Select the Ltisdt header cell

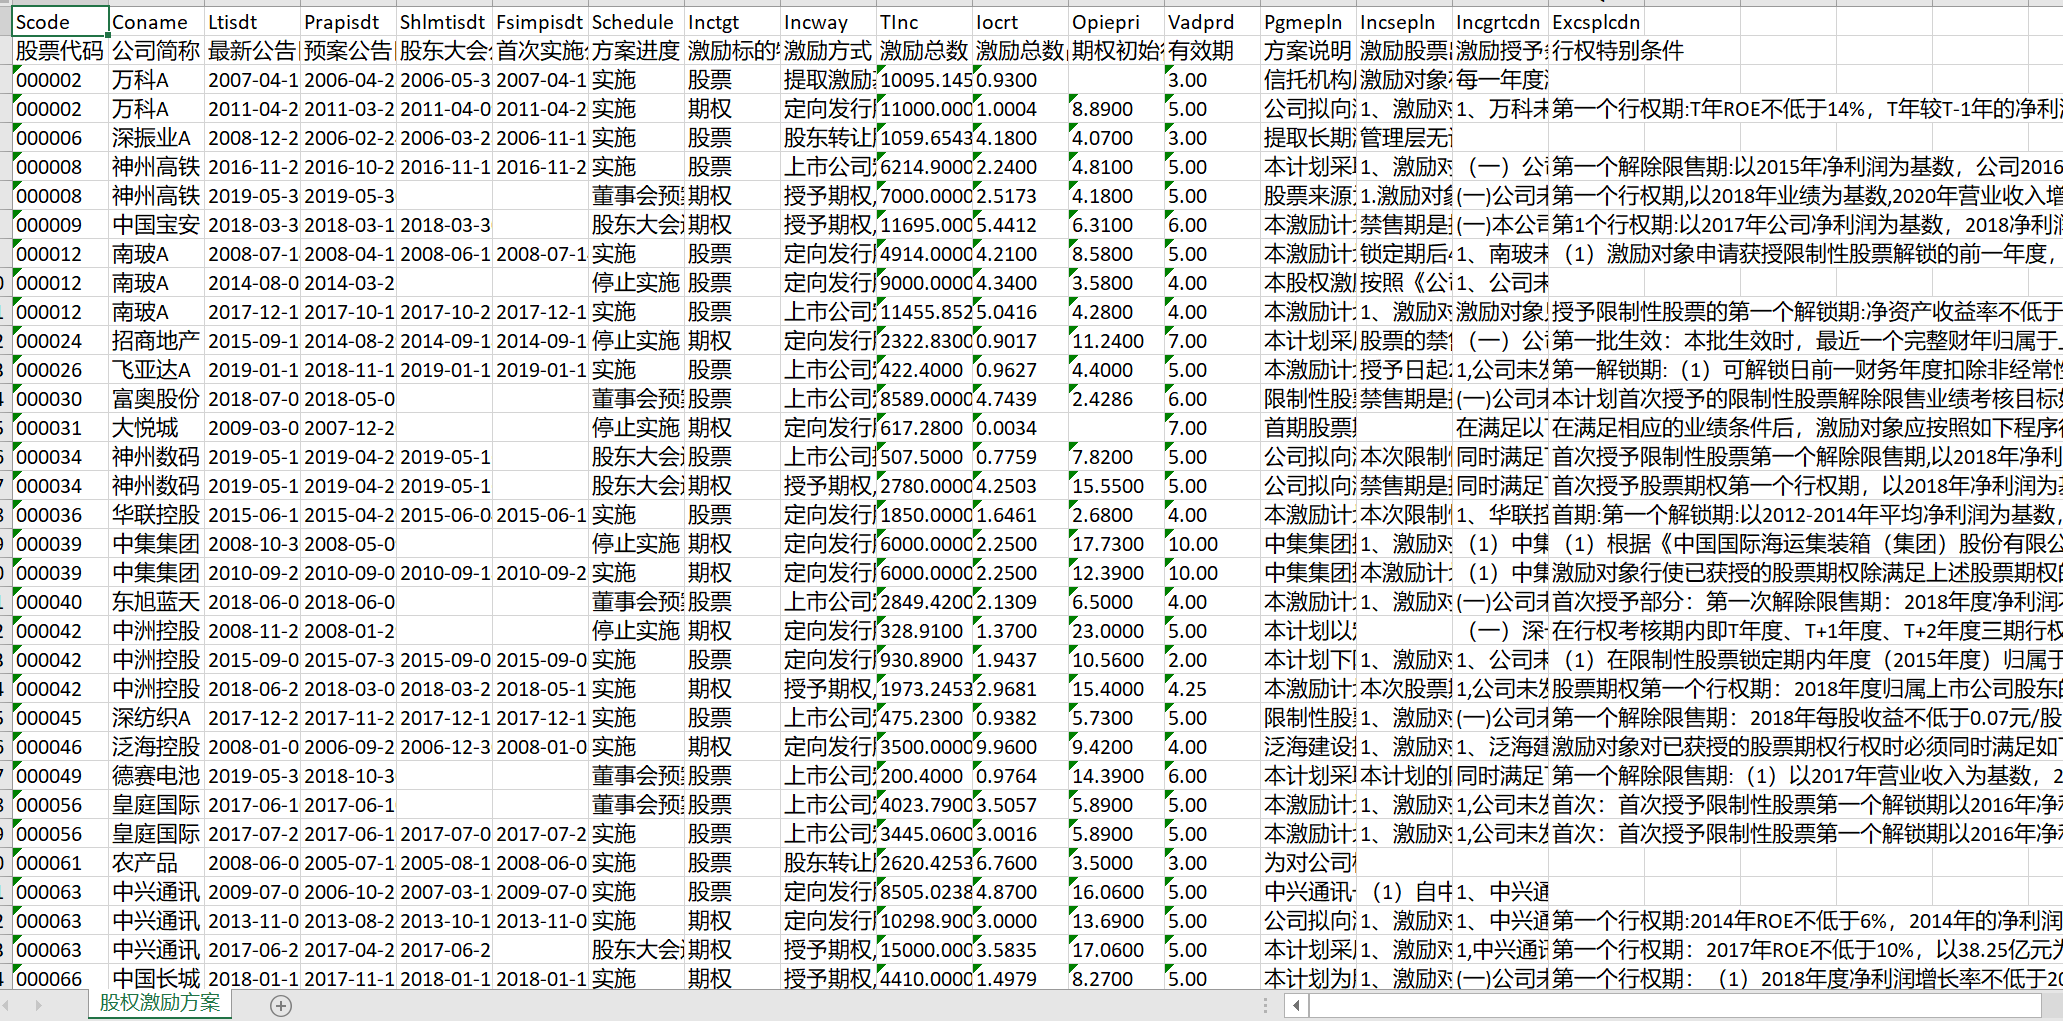[x=252, y=22]
